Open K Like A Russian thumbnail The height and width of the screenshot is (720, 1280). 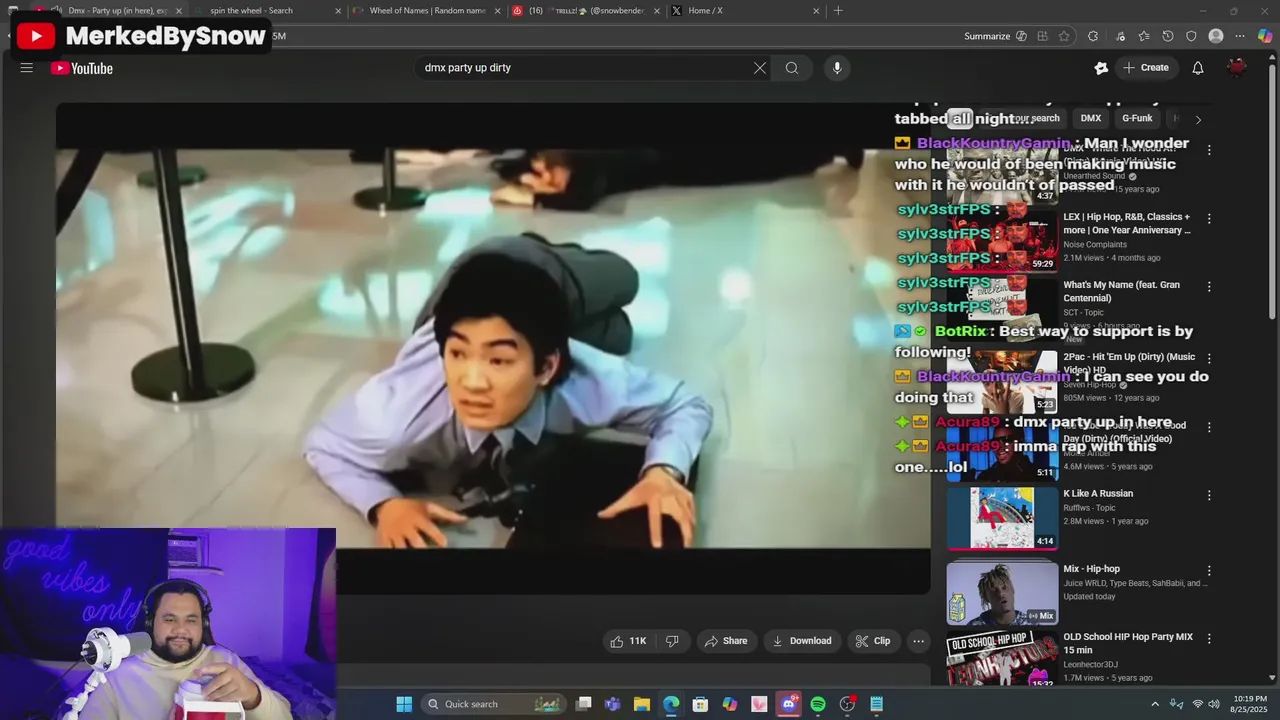1002,518
